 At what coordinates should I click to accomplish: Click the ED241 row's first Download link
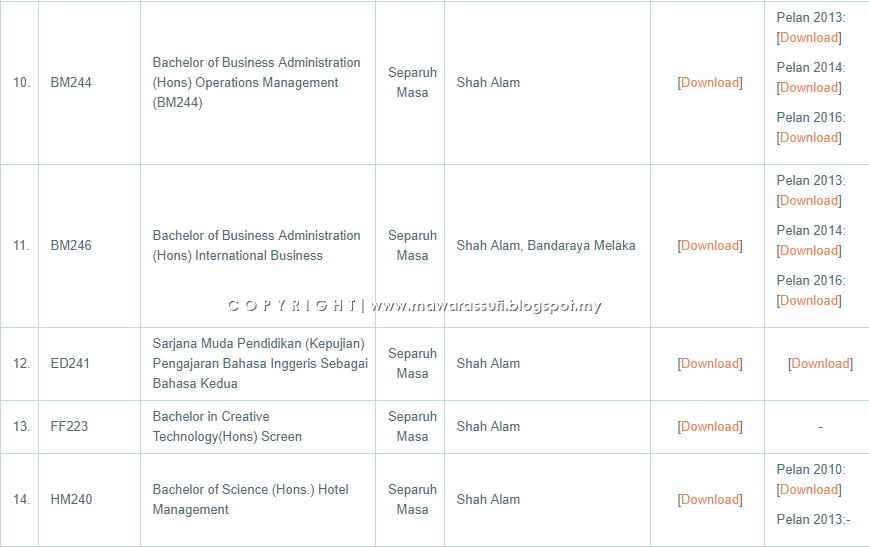coord(710,364)
